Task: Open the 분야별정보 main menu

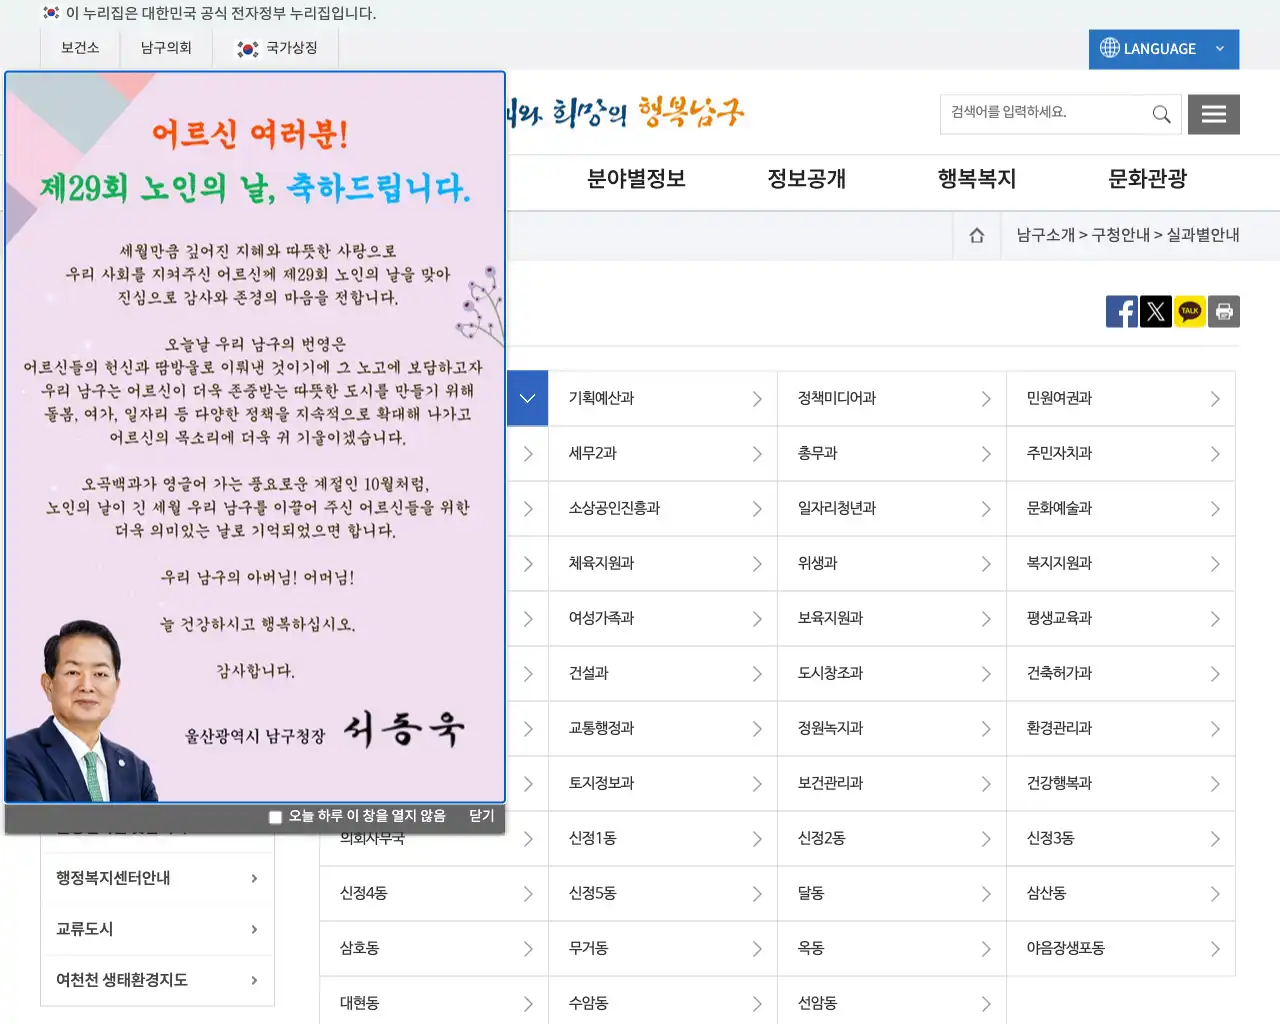Action: coord(636,179)
